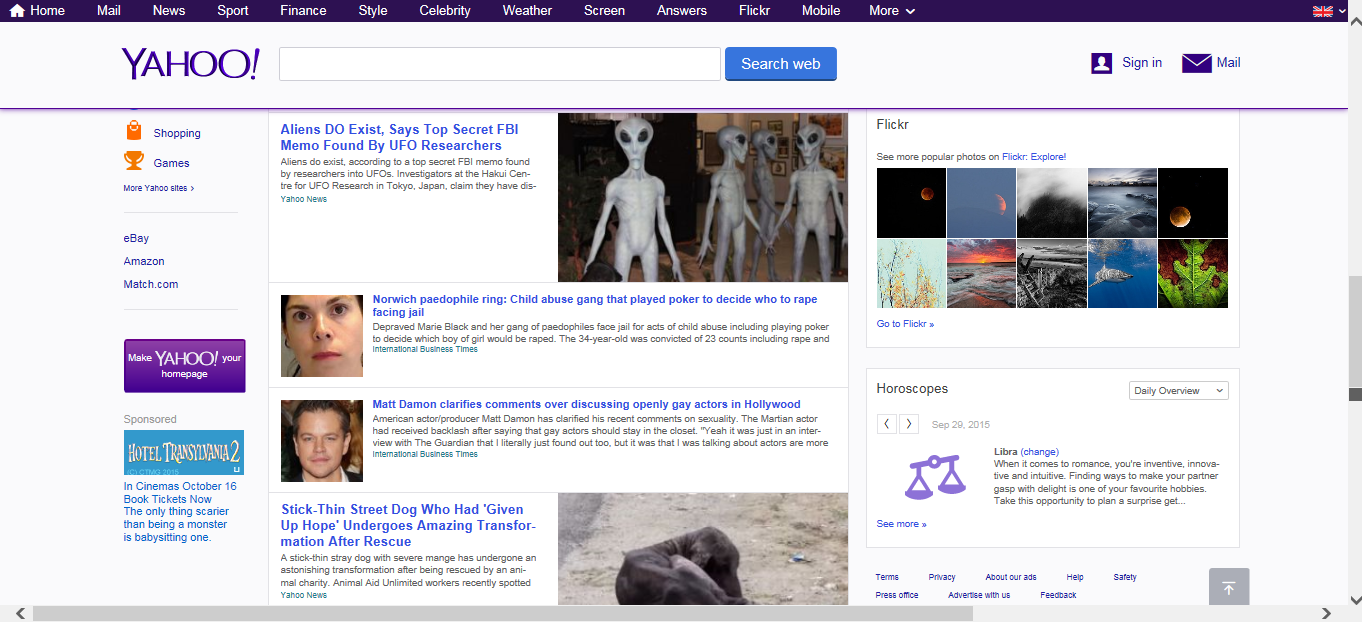Open Flickr red sunset beach photo
The width and height of the screenshot is (1362, 622).
981,273
